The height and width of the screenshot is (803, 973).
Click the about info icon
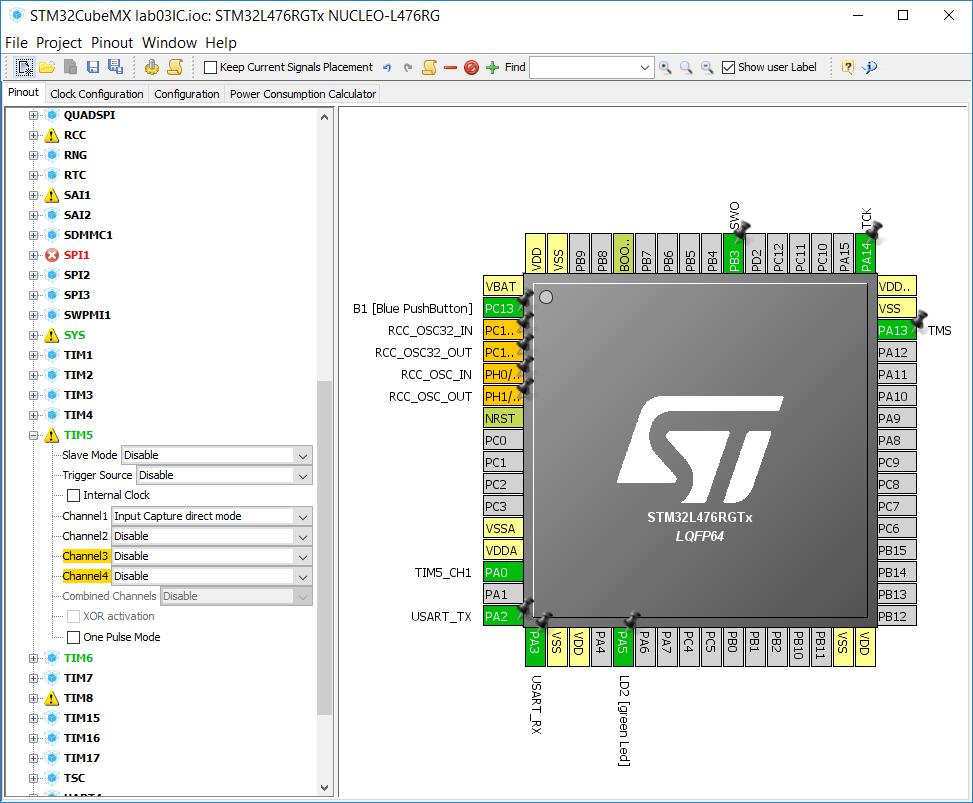point(870,67)
